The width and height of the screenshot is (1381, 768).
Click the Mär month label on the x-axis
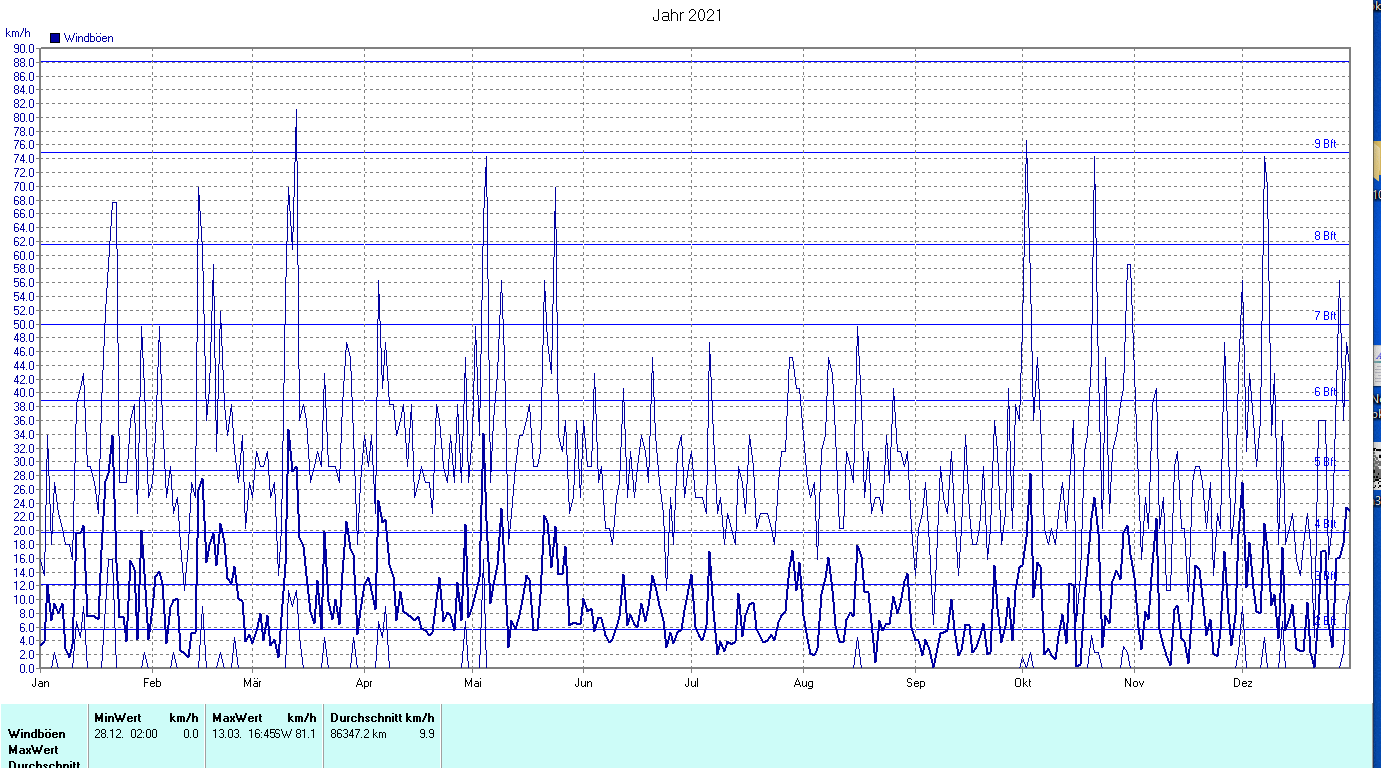[x=252, y=683]
